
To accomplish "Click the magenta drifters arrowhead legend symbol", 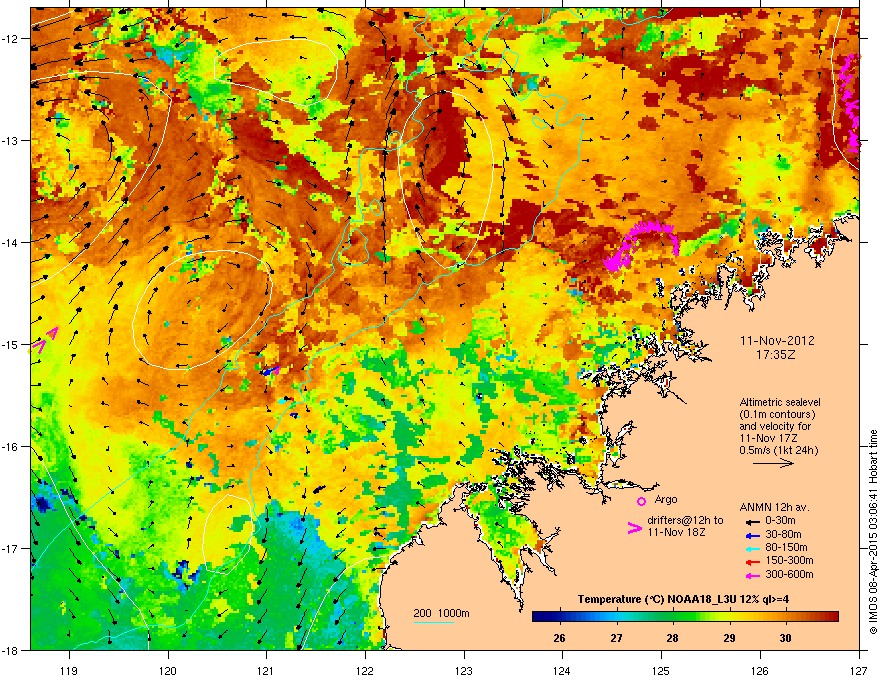I will pos(634,528).
